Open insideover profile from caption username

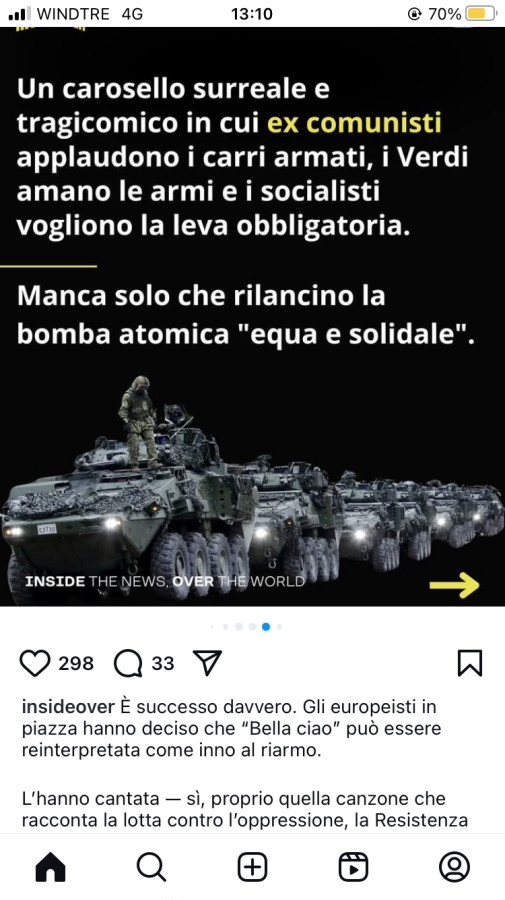point(68,707)
